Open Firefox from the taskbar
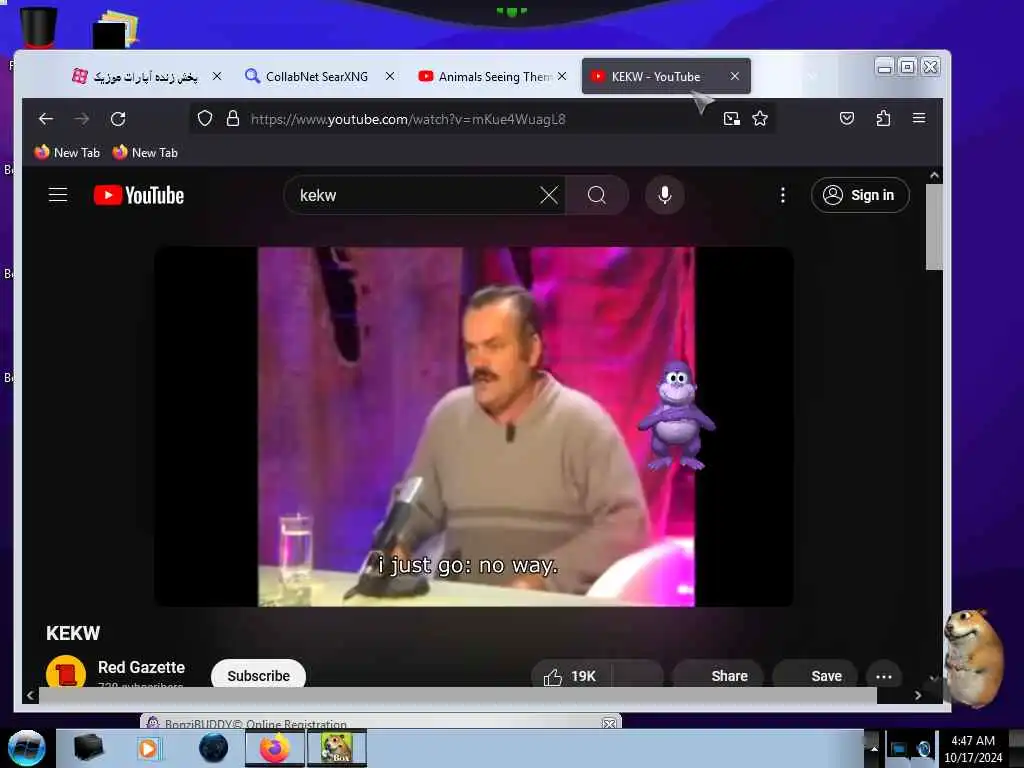 coord(275,748)
